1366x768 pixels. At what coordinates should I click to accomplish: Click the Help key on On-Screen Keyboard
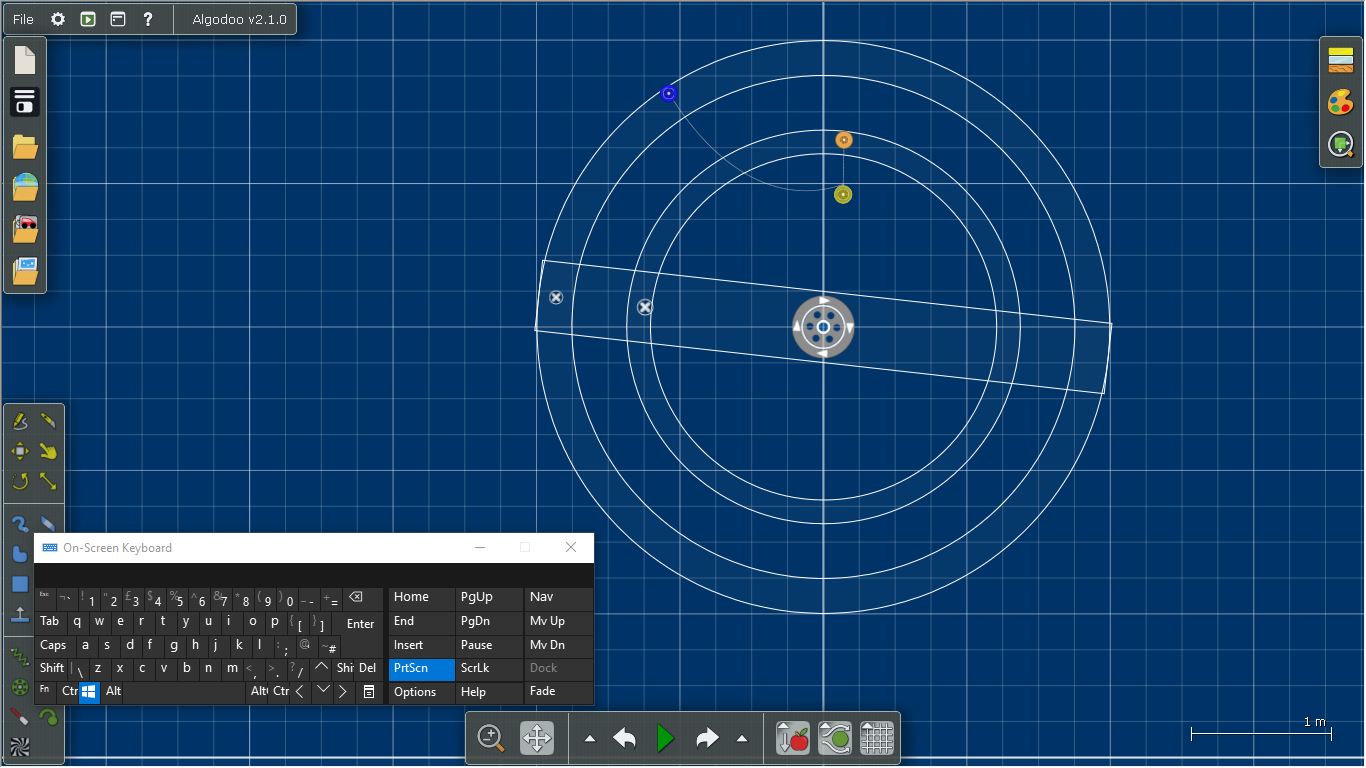pos(489,692)
